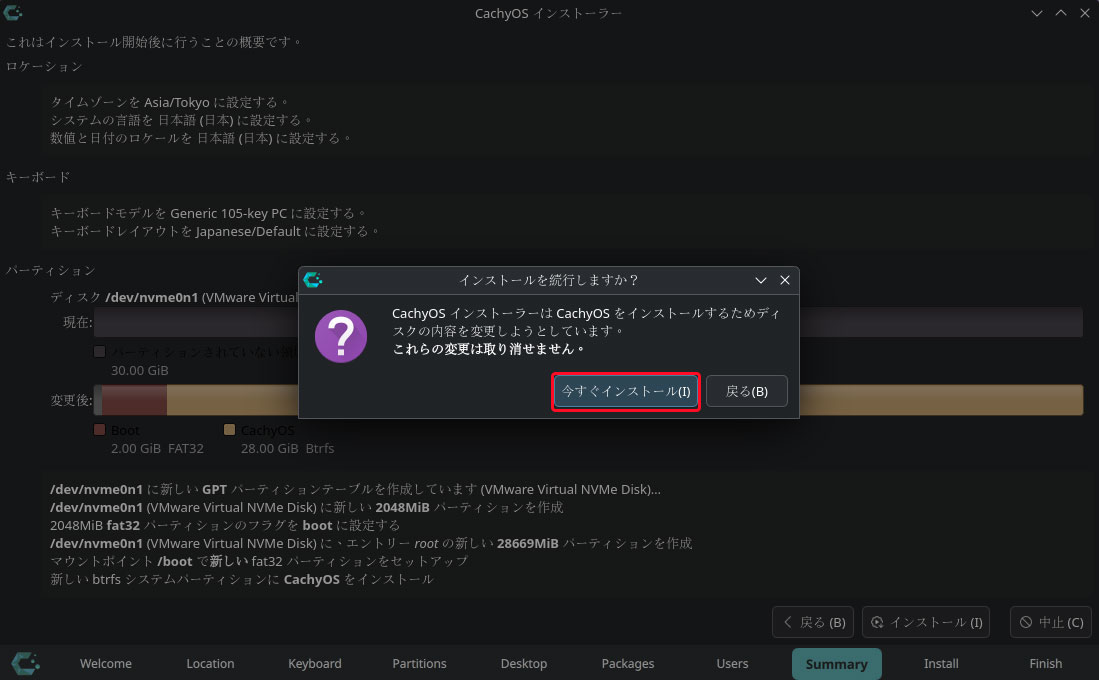Open the Install step

(941, 664)
